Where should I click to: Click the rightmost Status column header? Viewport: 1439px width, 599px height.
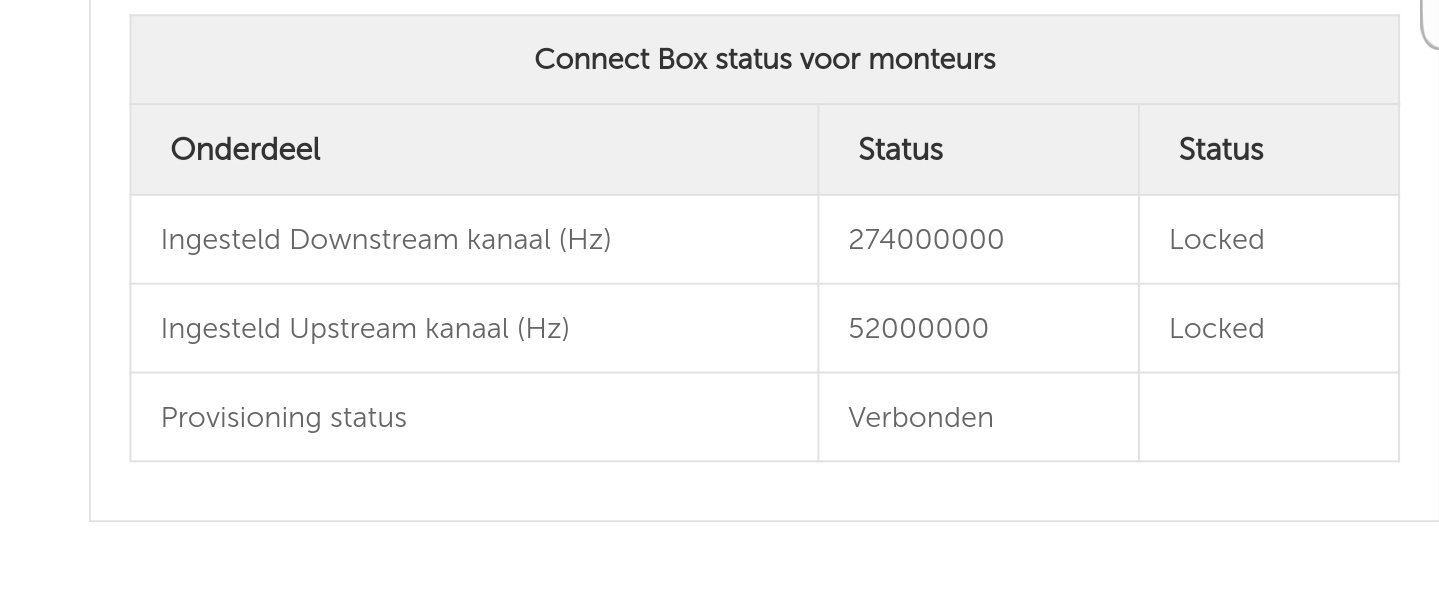[1221, 150]
